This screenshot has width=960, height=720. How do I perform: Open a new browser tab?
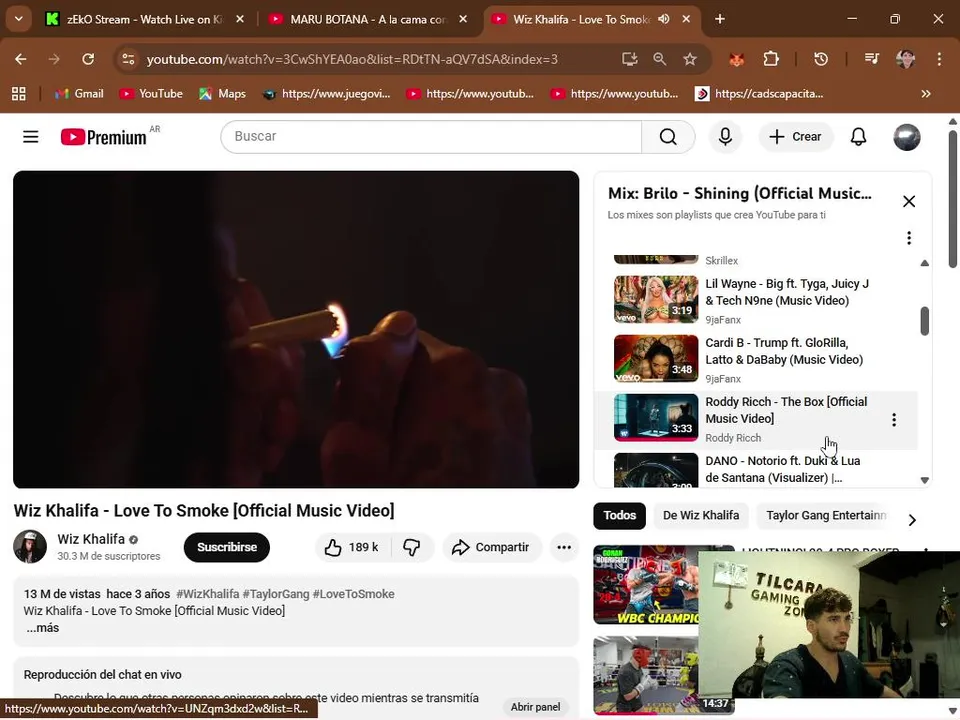pyautogui.click(x=720, y=19)
